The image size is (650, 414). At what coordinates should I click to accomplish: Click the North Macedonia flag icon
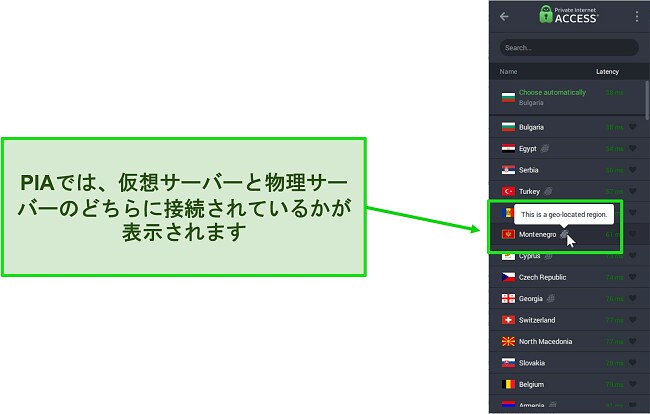(x=508, y=341)
